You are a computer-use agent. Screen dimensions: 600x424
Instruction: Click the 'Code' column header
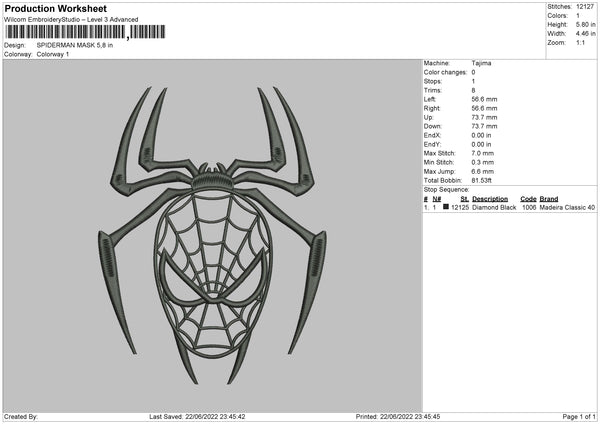[x=528, y=199]
